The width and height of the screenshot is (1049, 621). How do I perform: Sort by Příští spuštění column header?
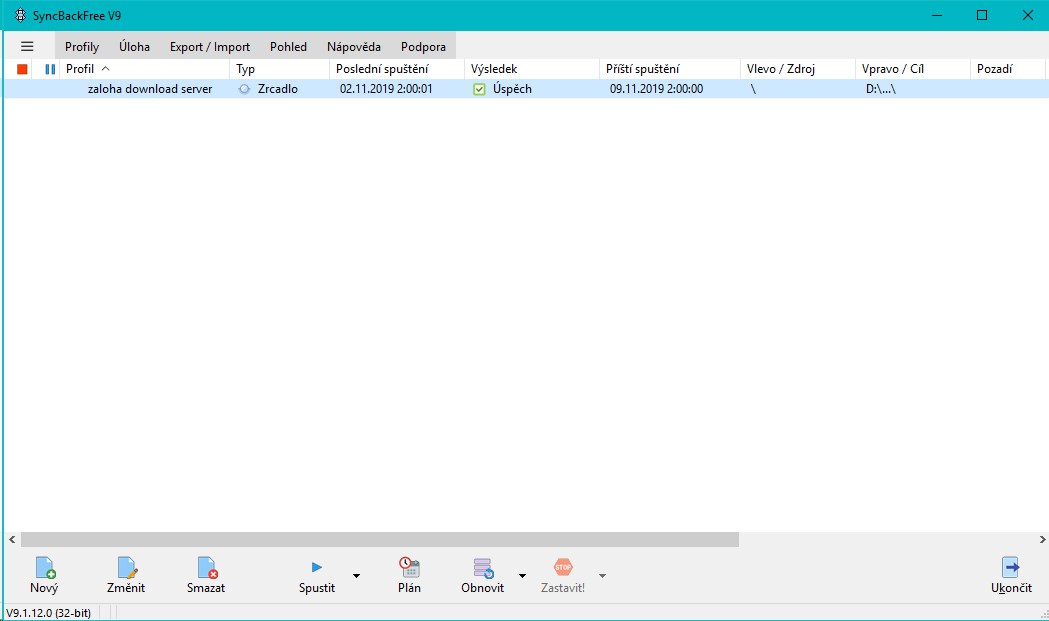[x=670, y=69]
